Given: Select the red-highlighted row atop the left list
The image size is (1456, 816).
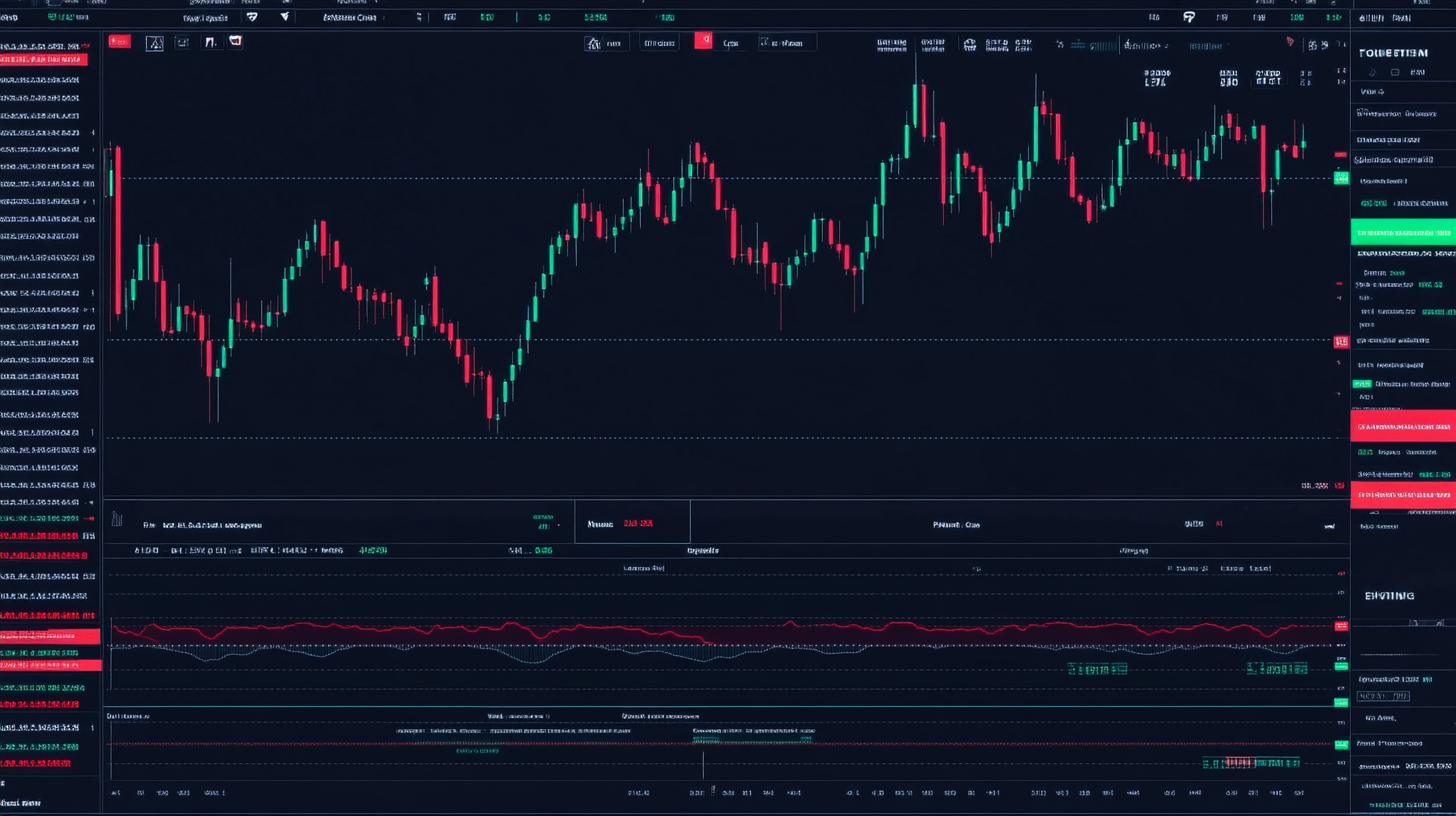Looking at the screenshot, I should click(x=44, y=60).
